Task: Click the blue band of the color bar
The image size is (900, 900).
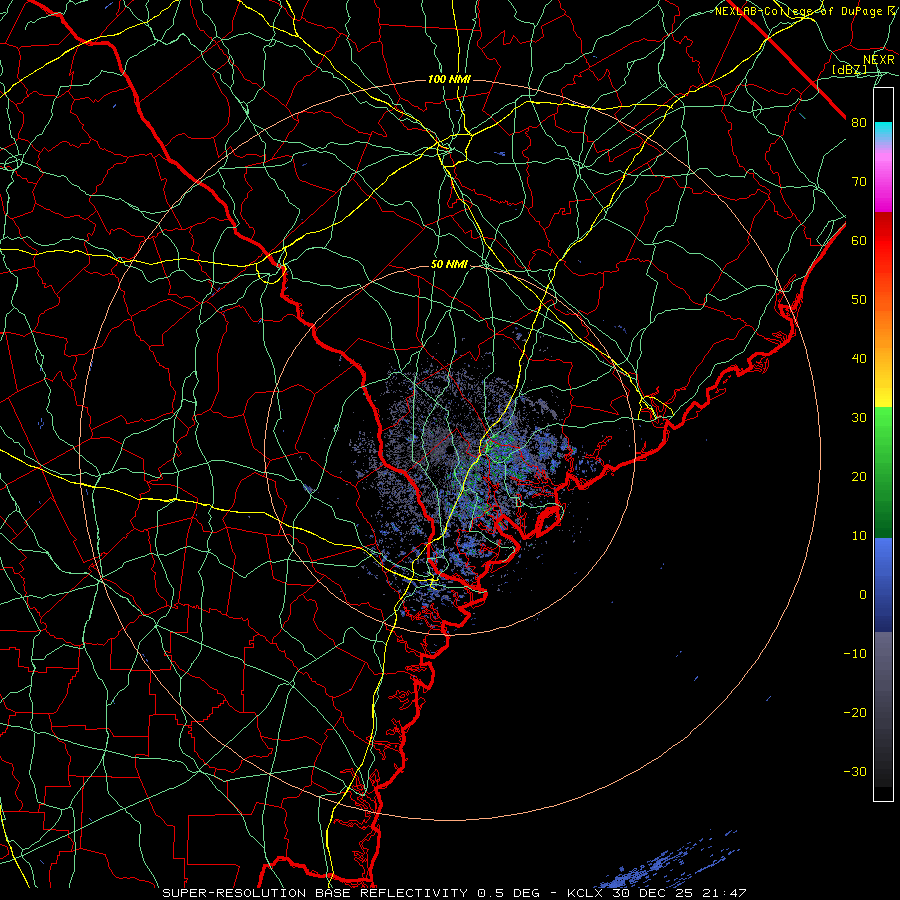Action: pos(883,584)
